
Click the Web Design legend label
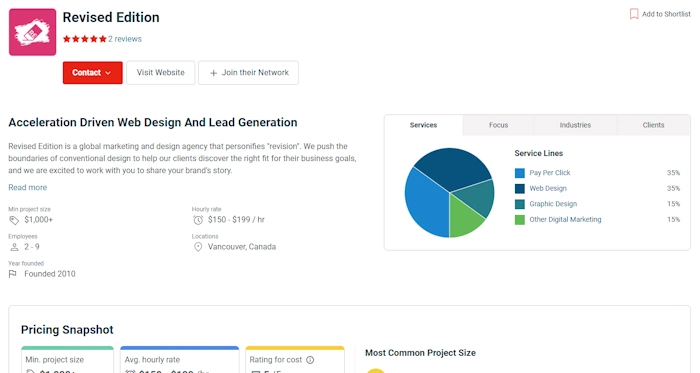pos(548,188)
